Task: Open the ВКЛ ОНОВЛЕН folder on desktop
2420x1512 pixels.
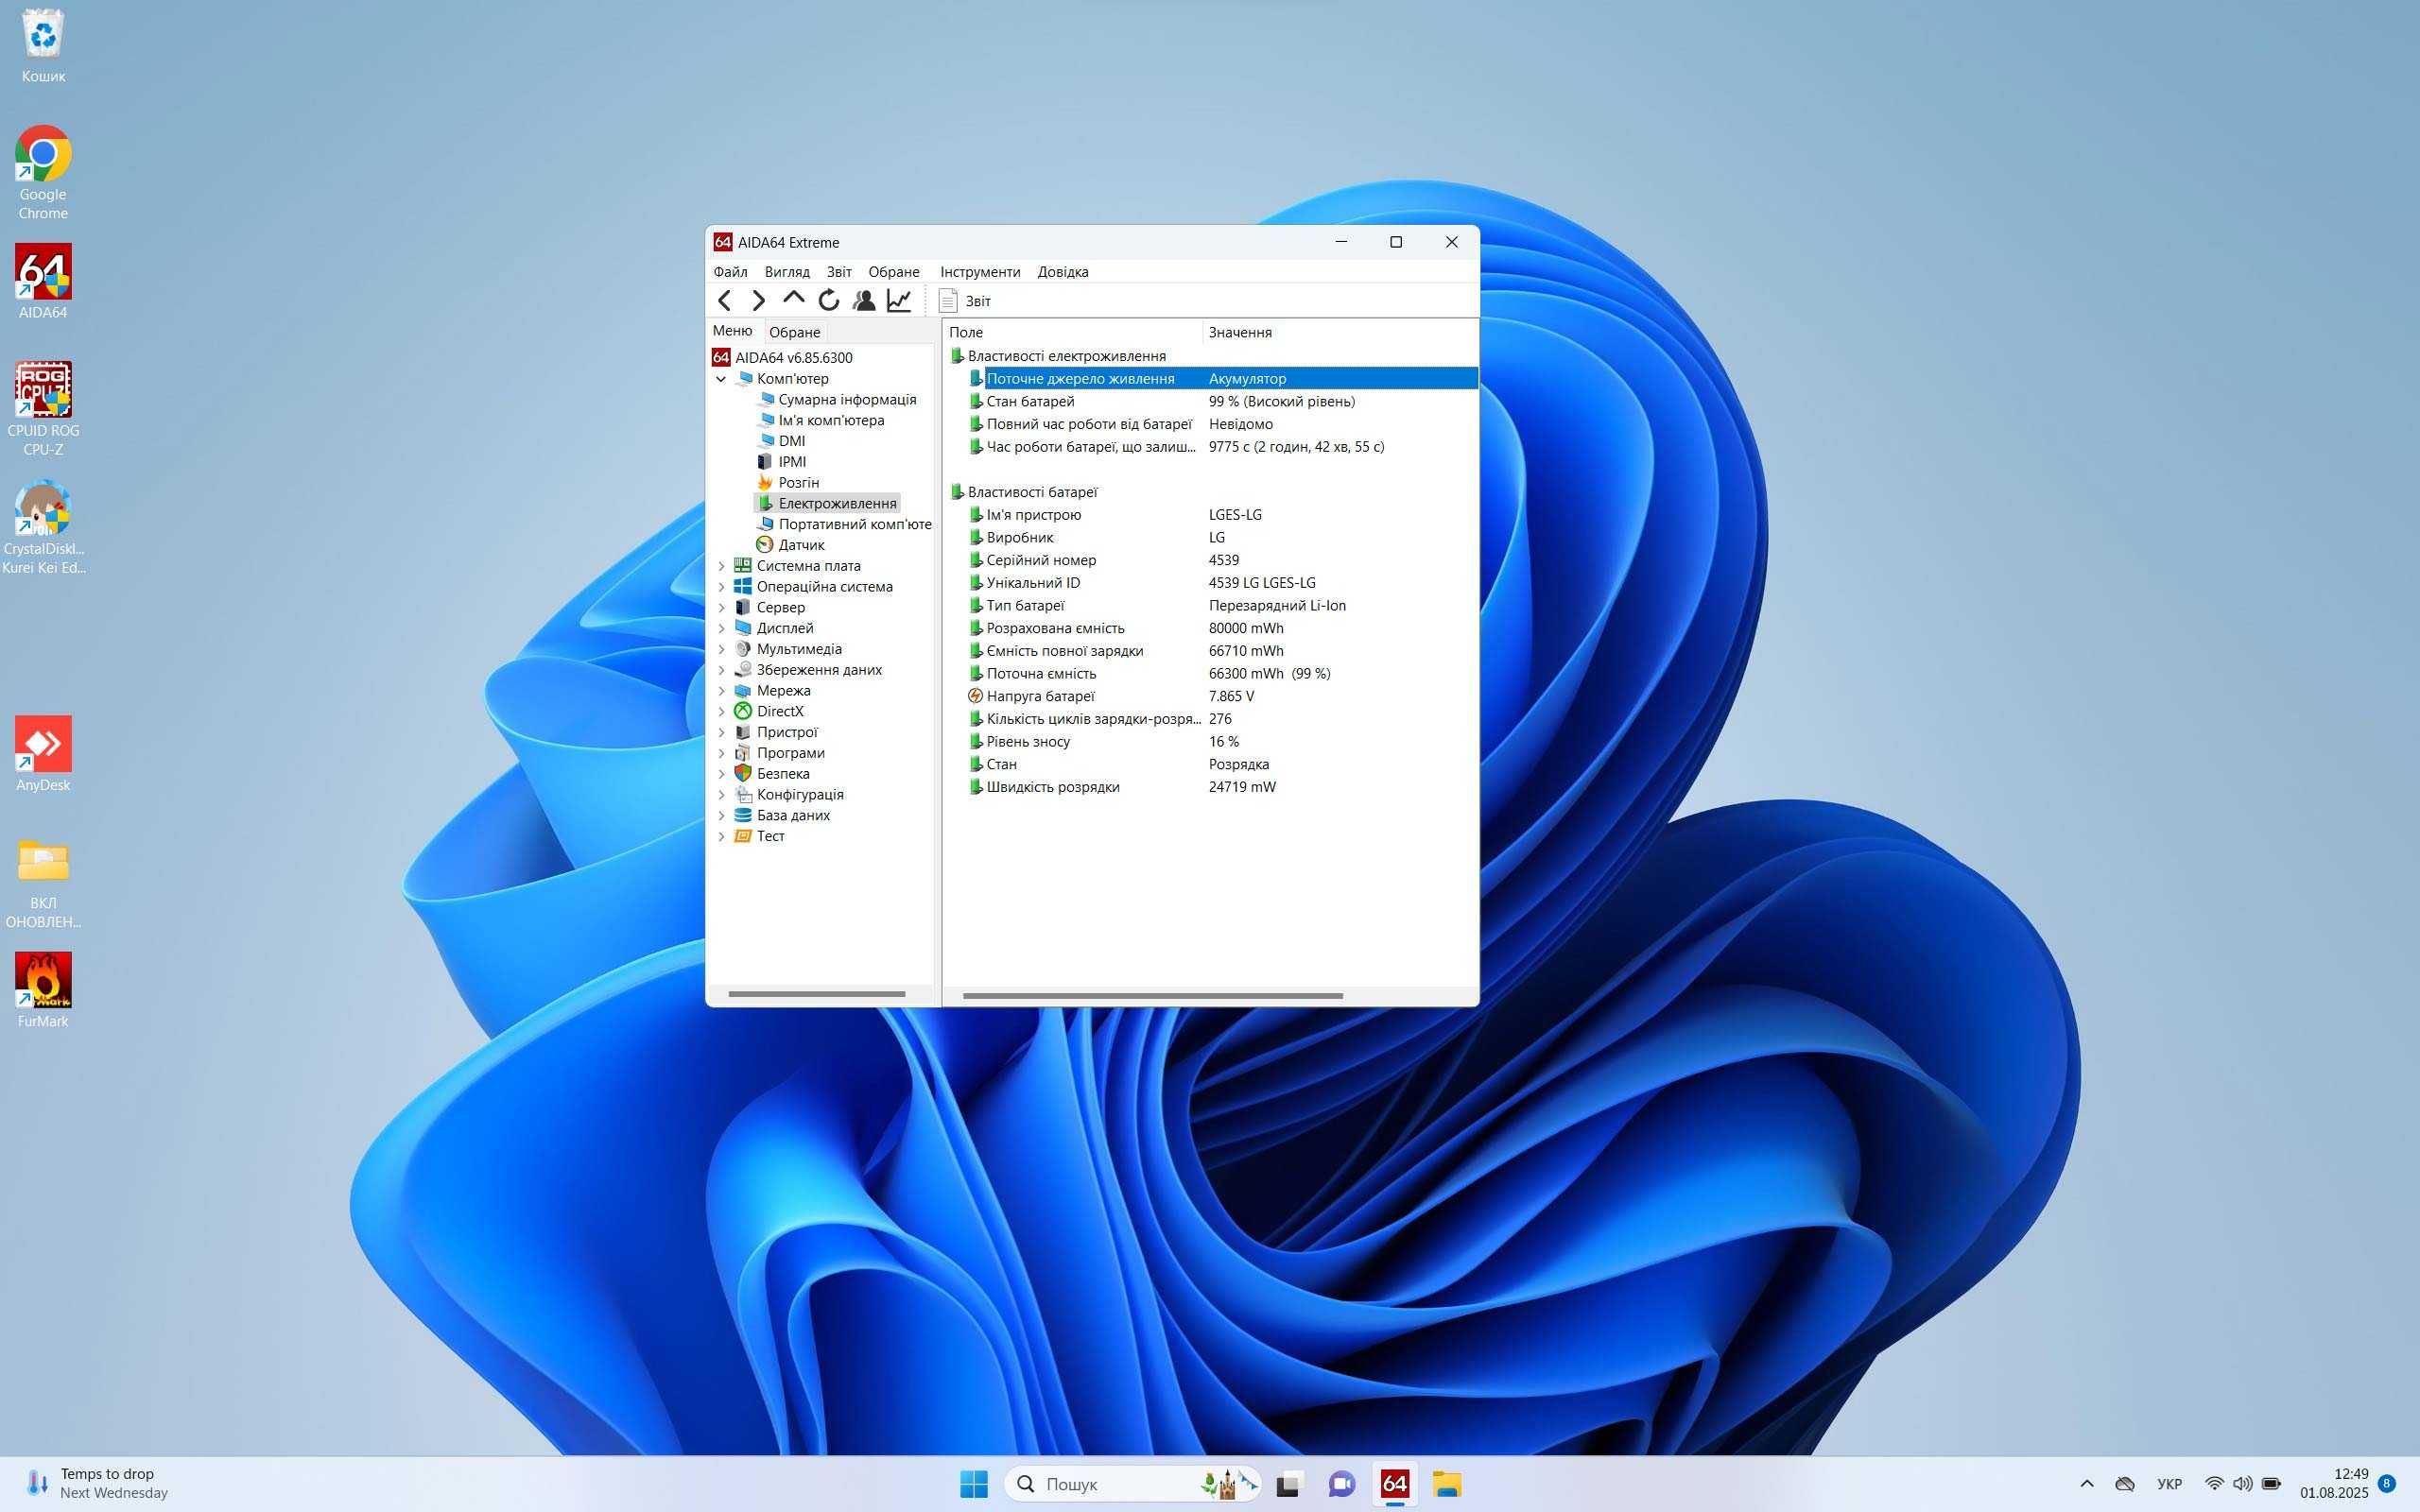Action: click(x=43, y=882)
